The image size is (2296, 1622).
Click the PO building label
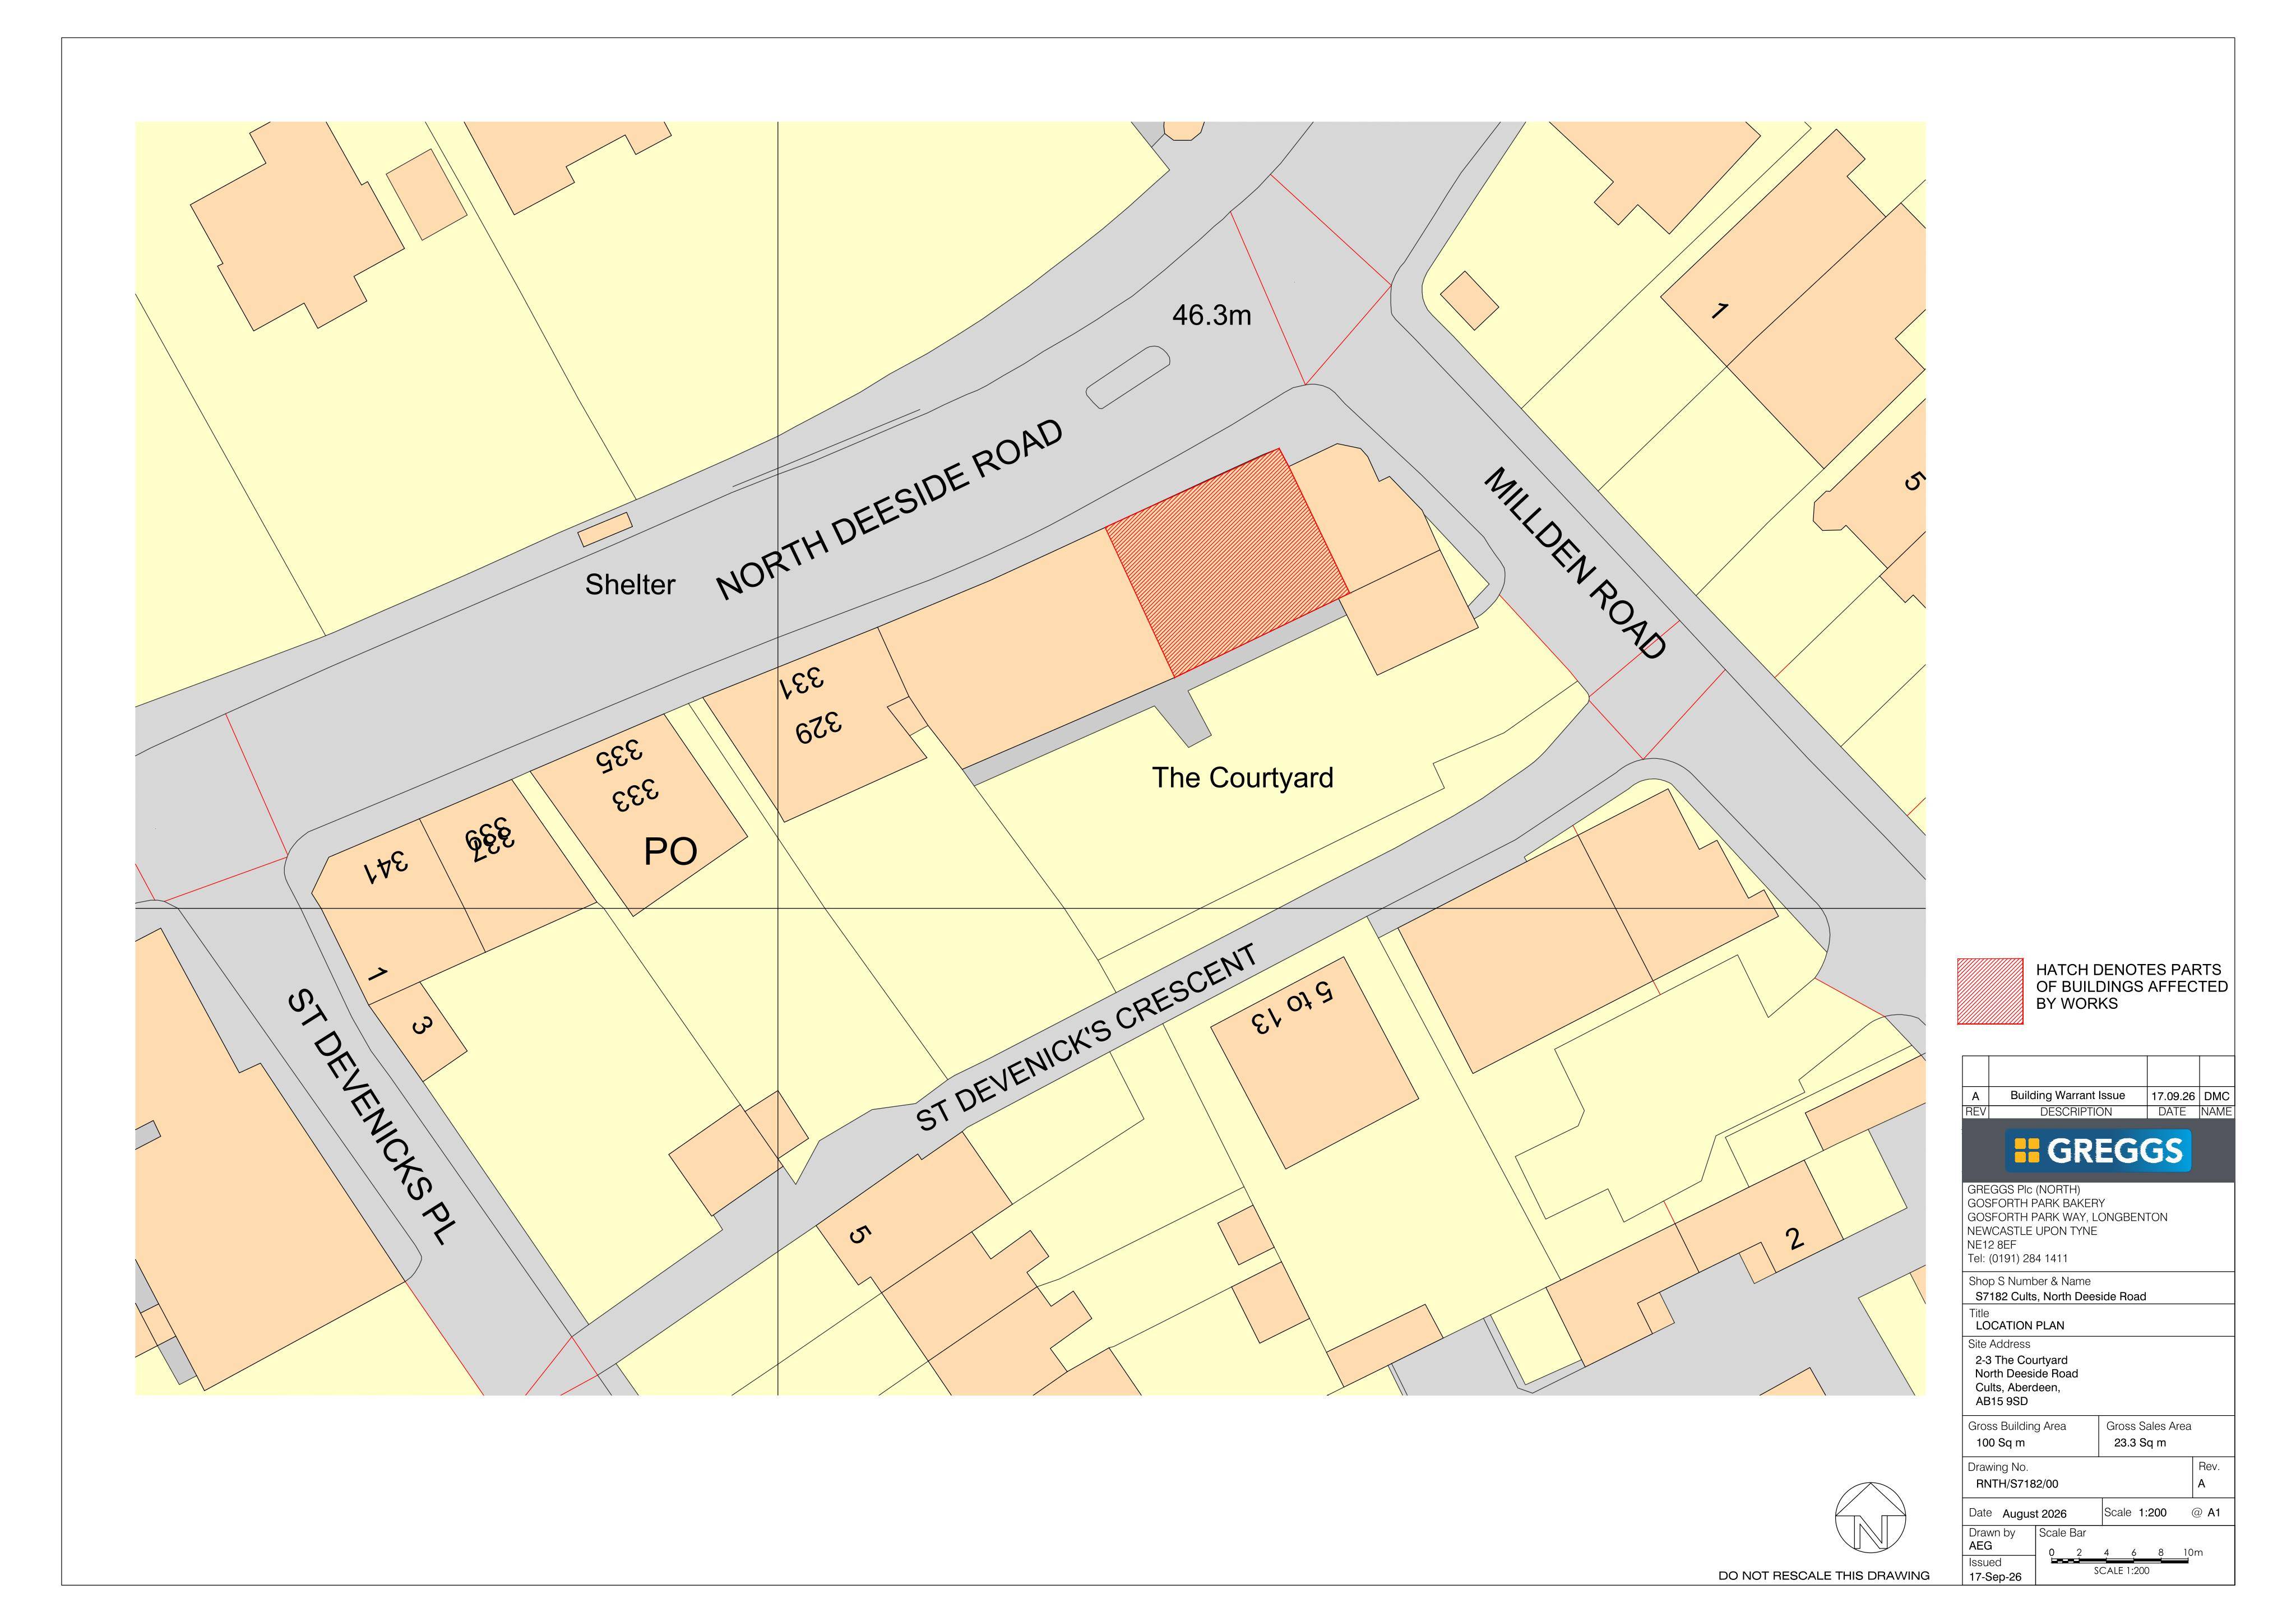[670, 852]
